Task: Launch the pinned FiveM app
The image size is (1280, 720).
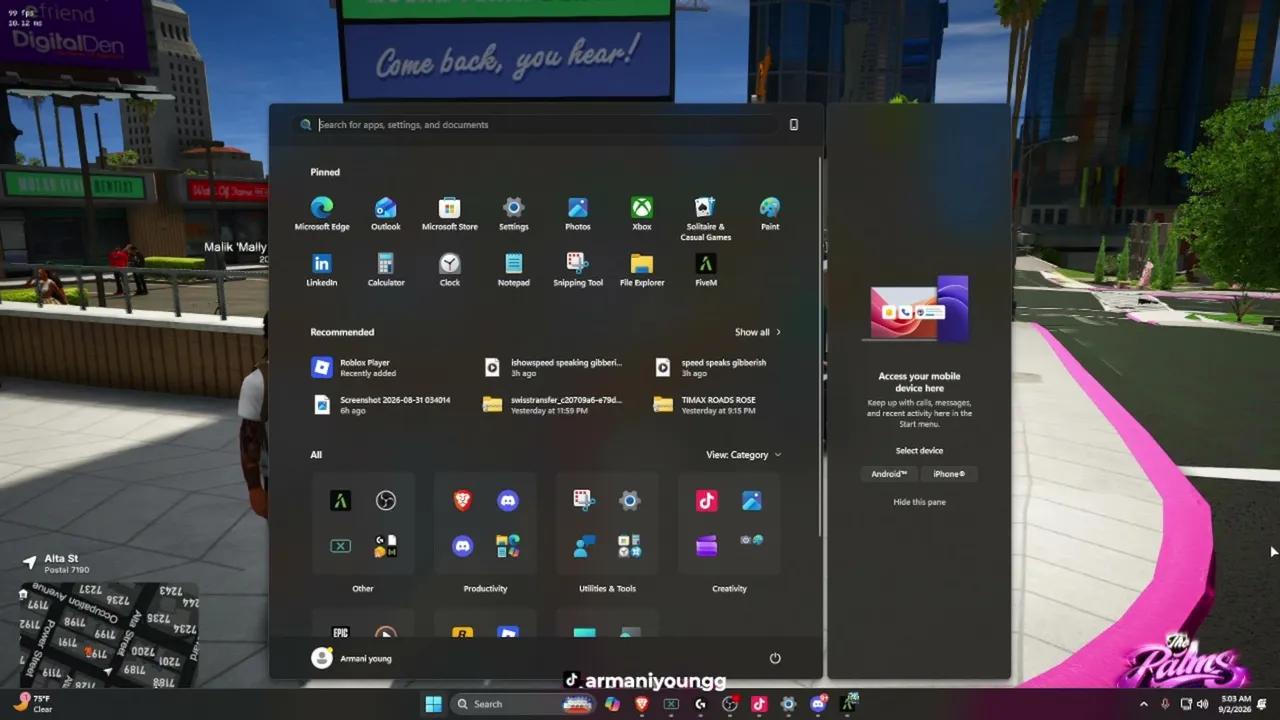Action: 706,270
